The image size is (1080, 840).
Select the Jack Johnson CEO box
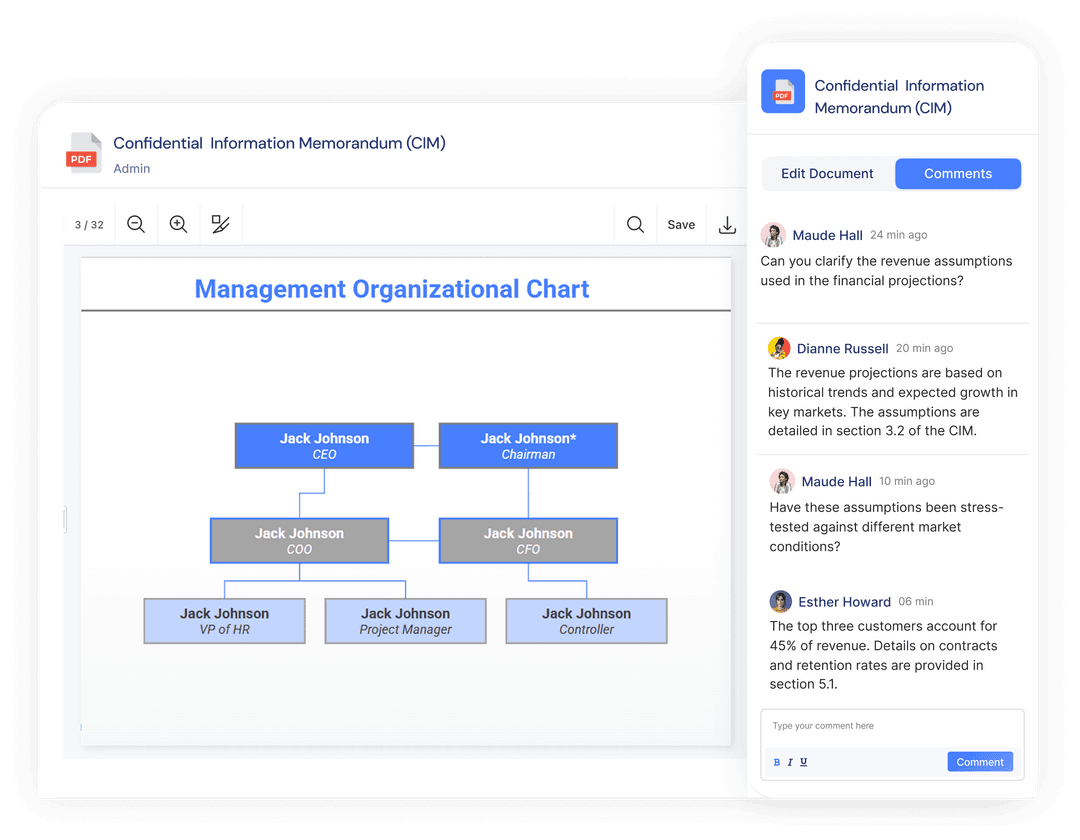pyautogui.click(x=324, y=445)
